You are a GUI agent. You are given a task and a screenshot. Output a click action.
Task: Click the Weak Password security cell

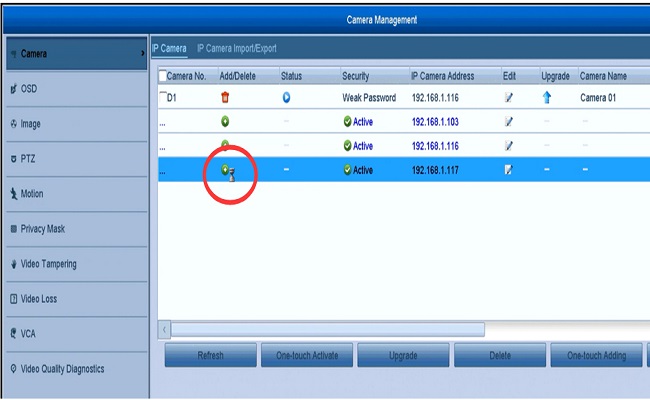pos(369,98)
